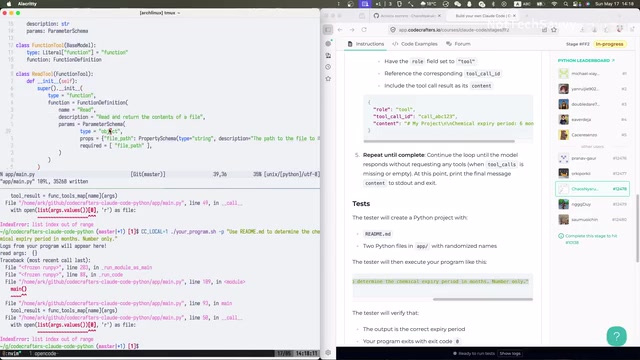640x360 pixels.
Task: Select leaderboard user ngggDuy
Action: click(592, 204)
